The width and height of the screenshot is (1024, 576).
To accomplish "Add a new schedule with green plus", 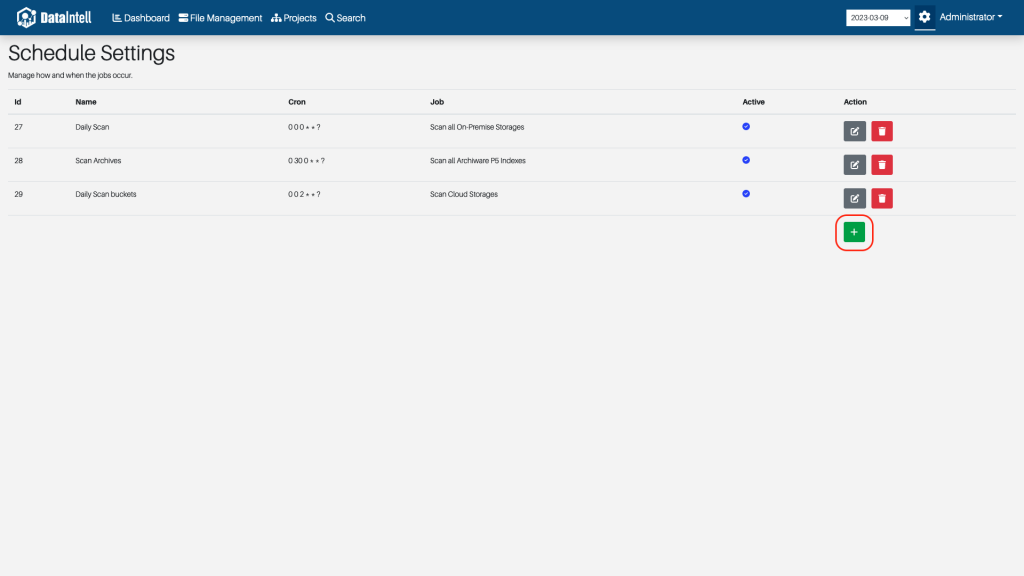I will pos(854,232).
